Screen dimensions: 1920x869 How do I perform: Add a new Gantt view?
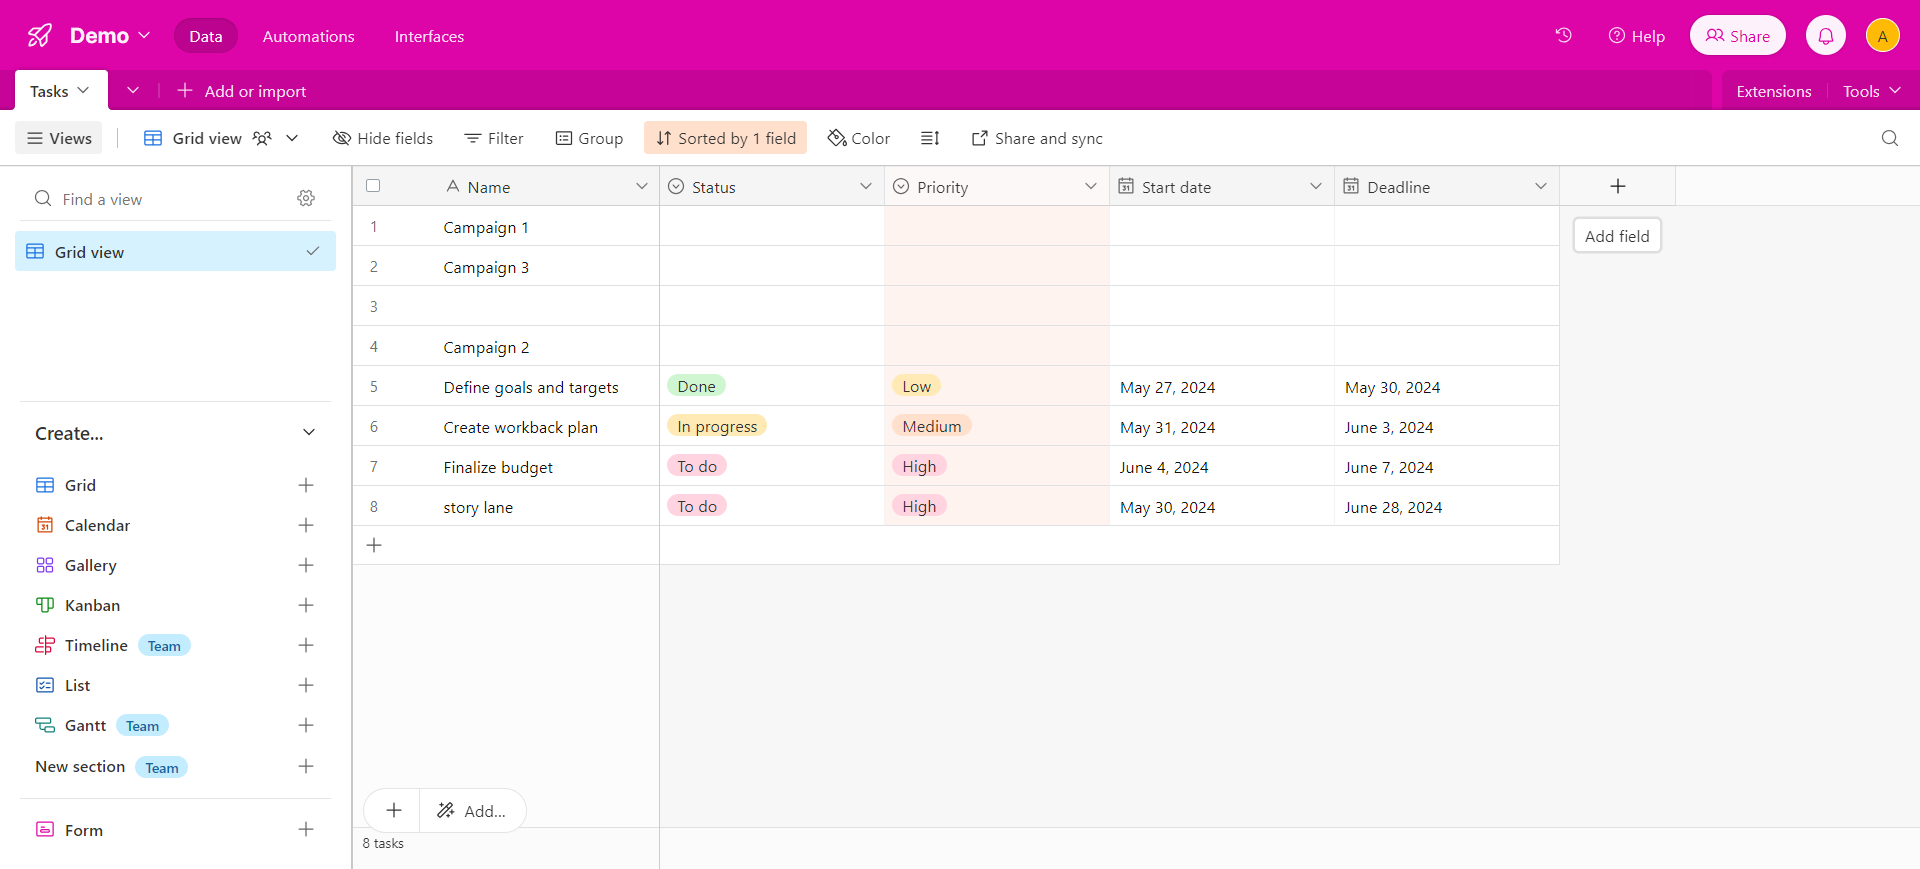click(x=306, y=725)
